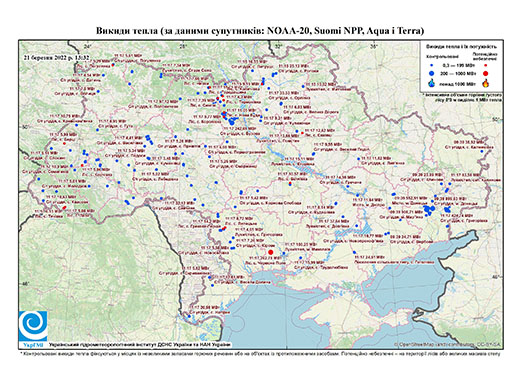Image resolution: width=520 pixels, height=368 pixels.
Task: Click the dense blue marker cluster at Донецьк
Action: coord(429,210)
